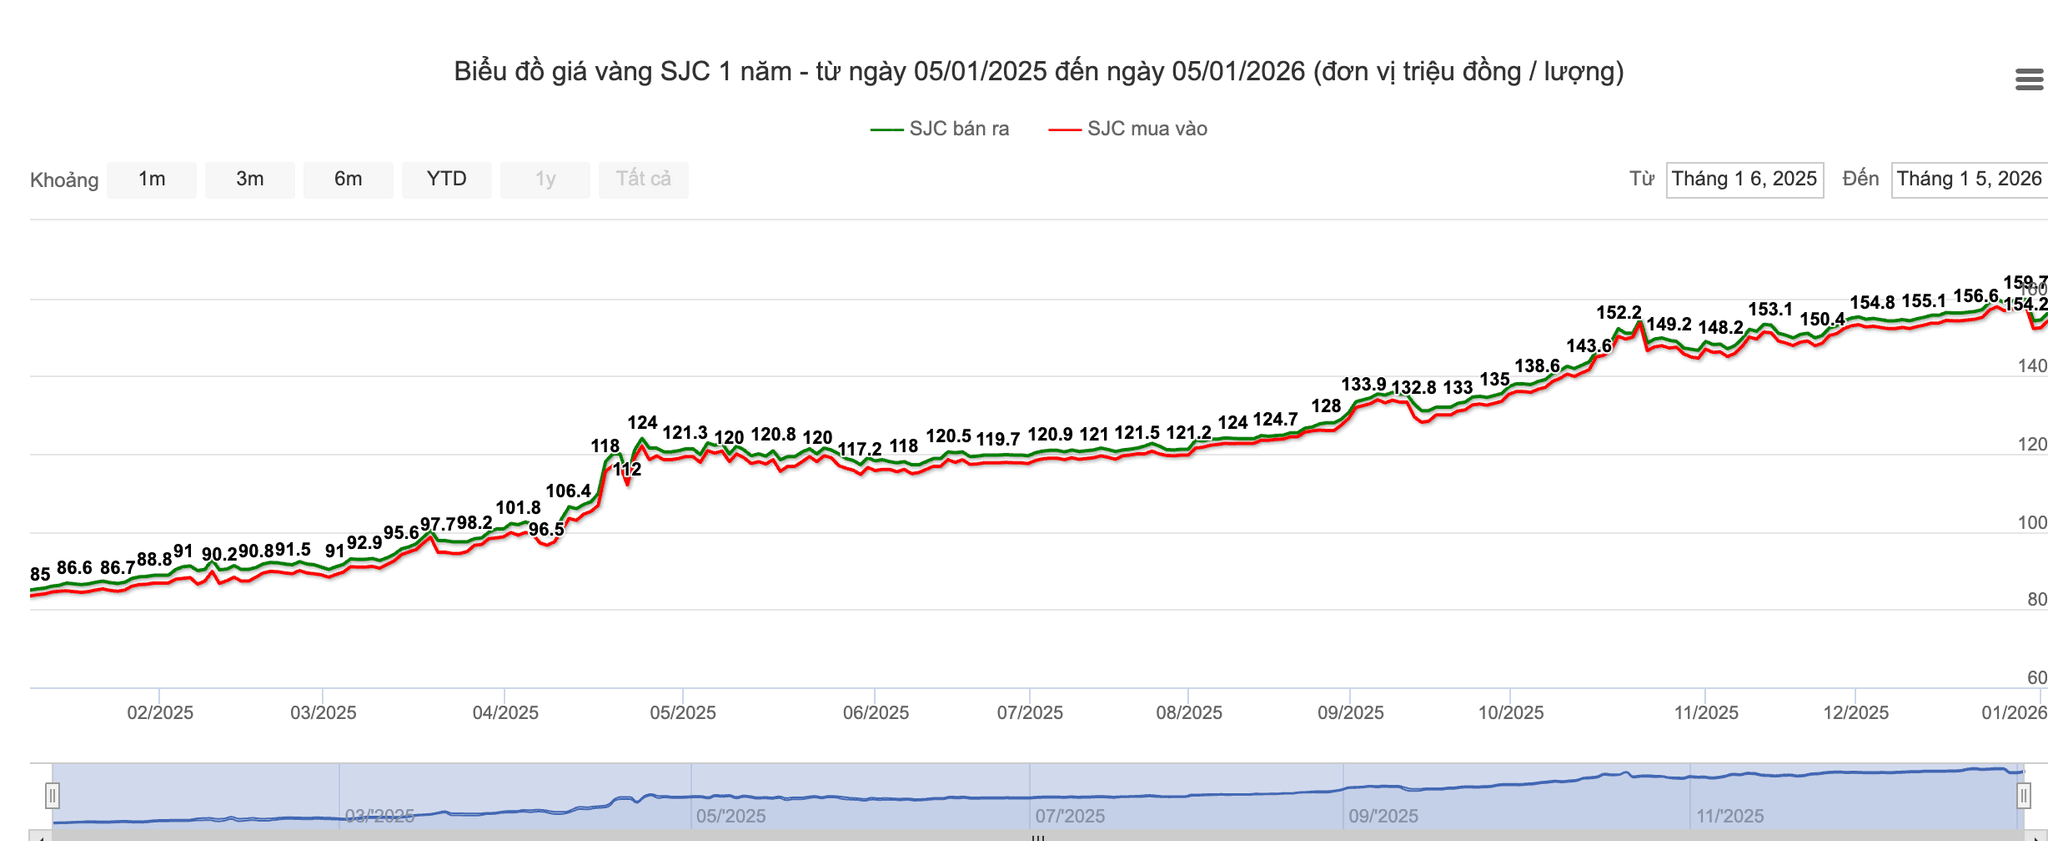Select the 1y range button
The image size is (2048, 841).
tap(545, 180)
